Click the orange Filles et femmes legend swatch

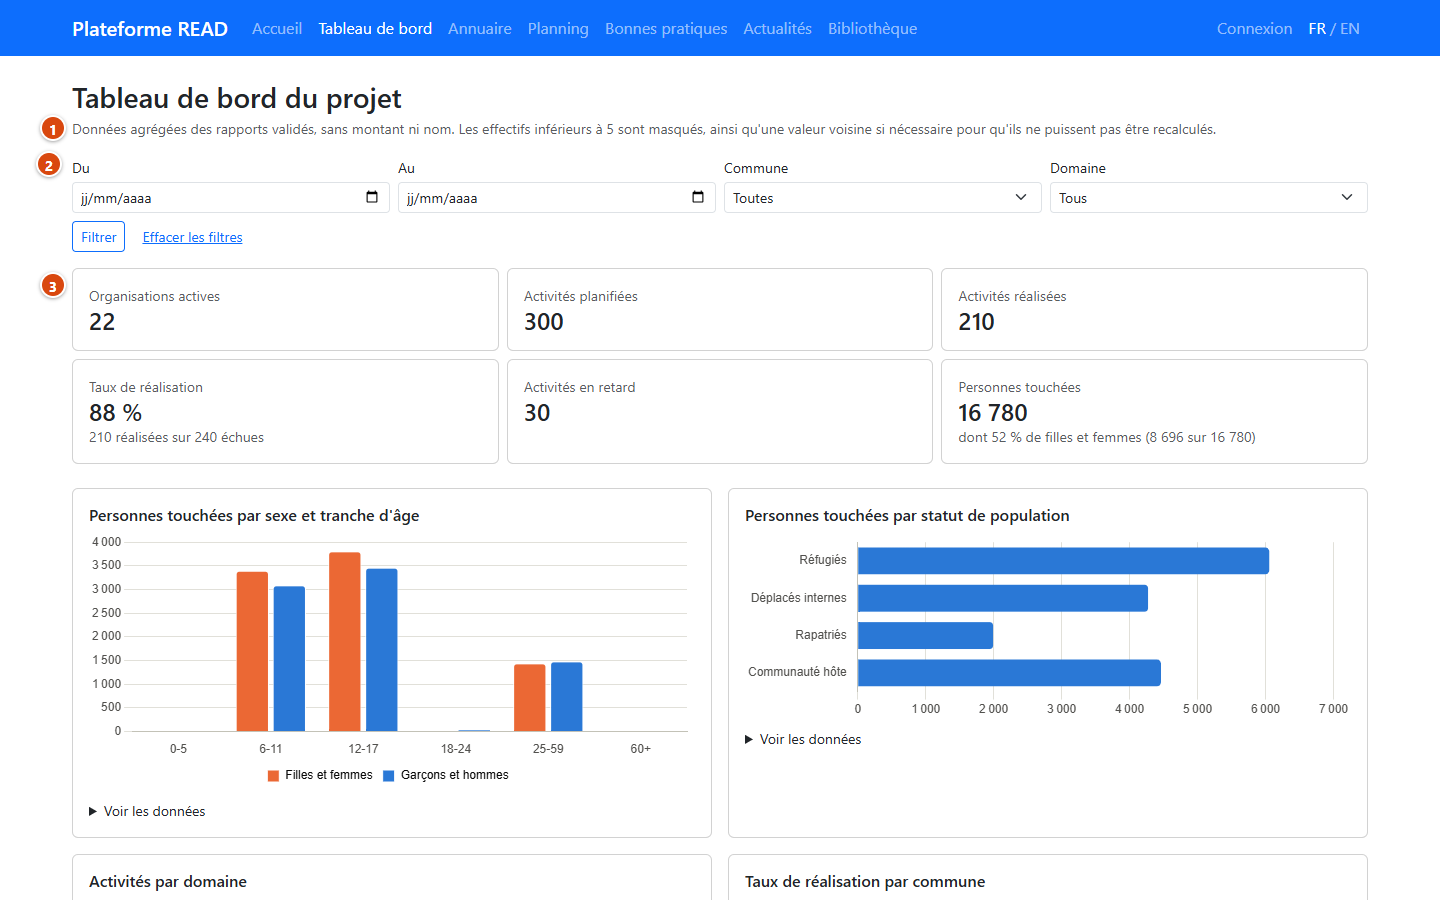click(x=273, y=775)
